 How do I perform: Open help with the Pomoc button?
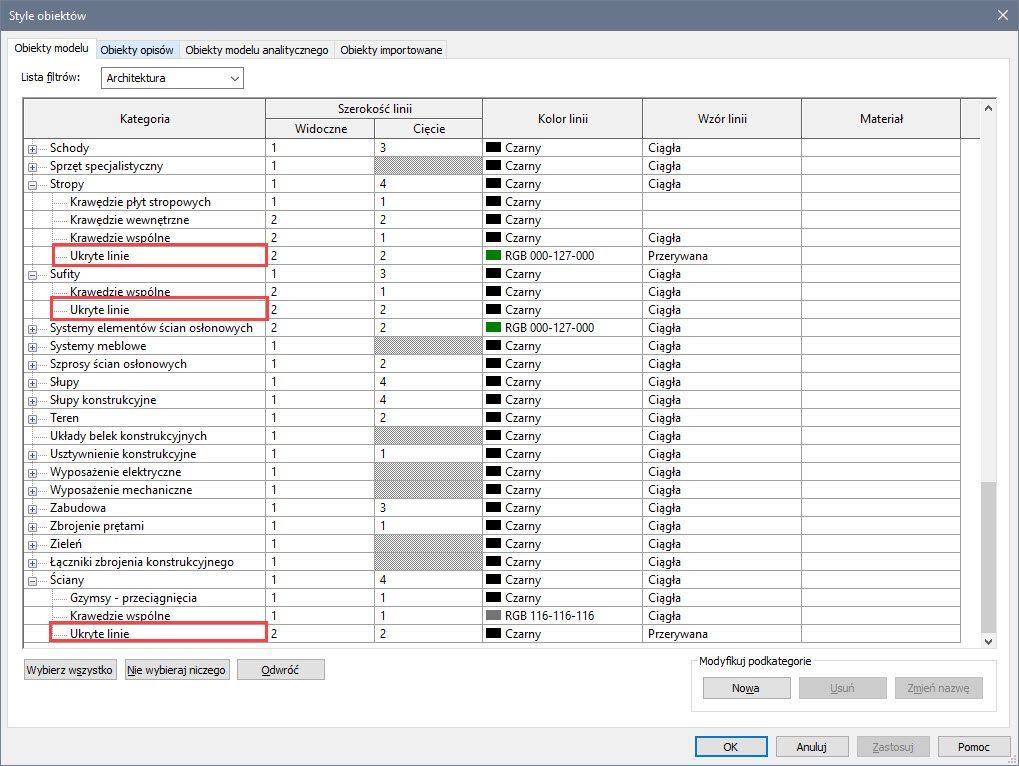[973, 747]
